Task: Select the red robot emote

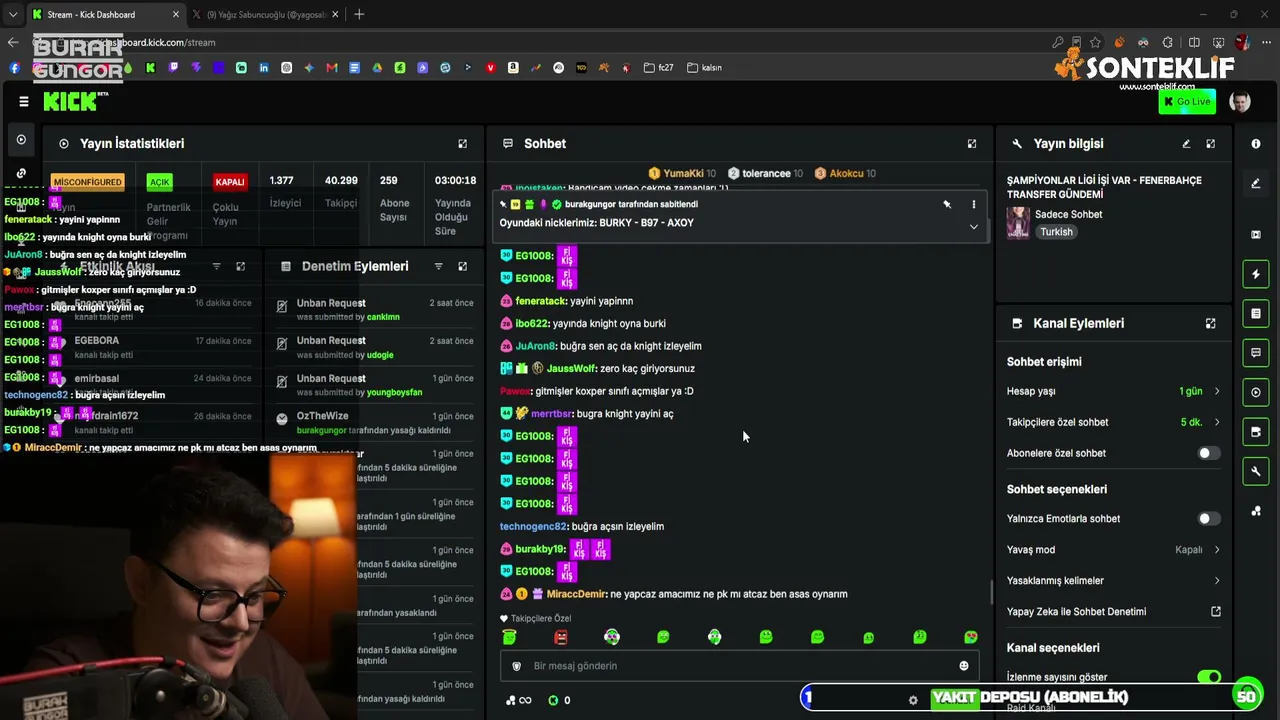Action: coord(561,637)
